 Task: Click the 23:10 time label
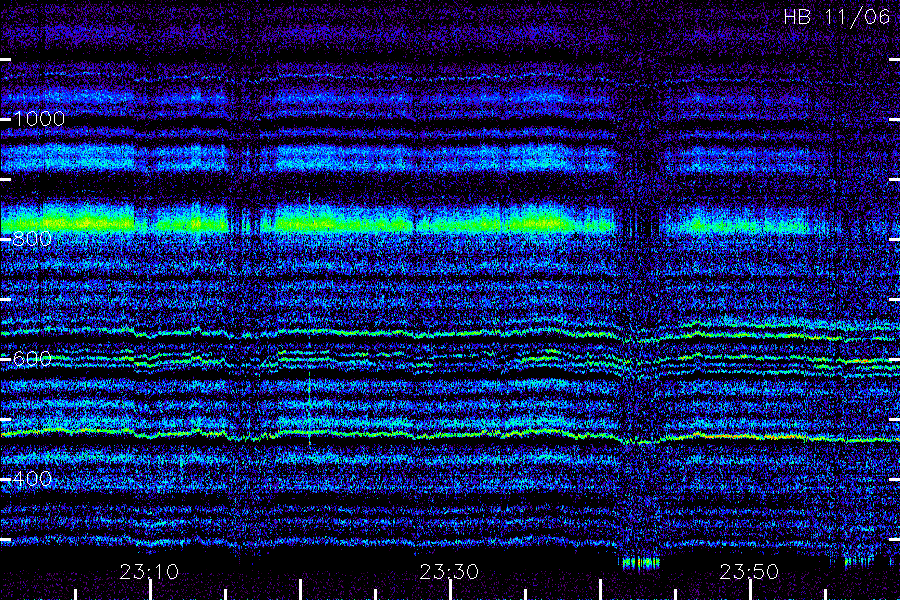point(149,571)
